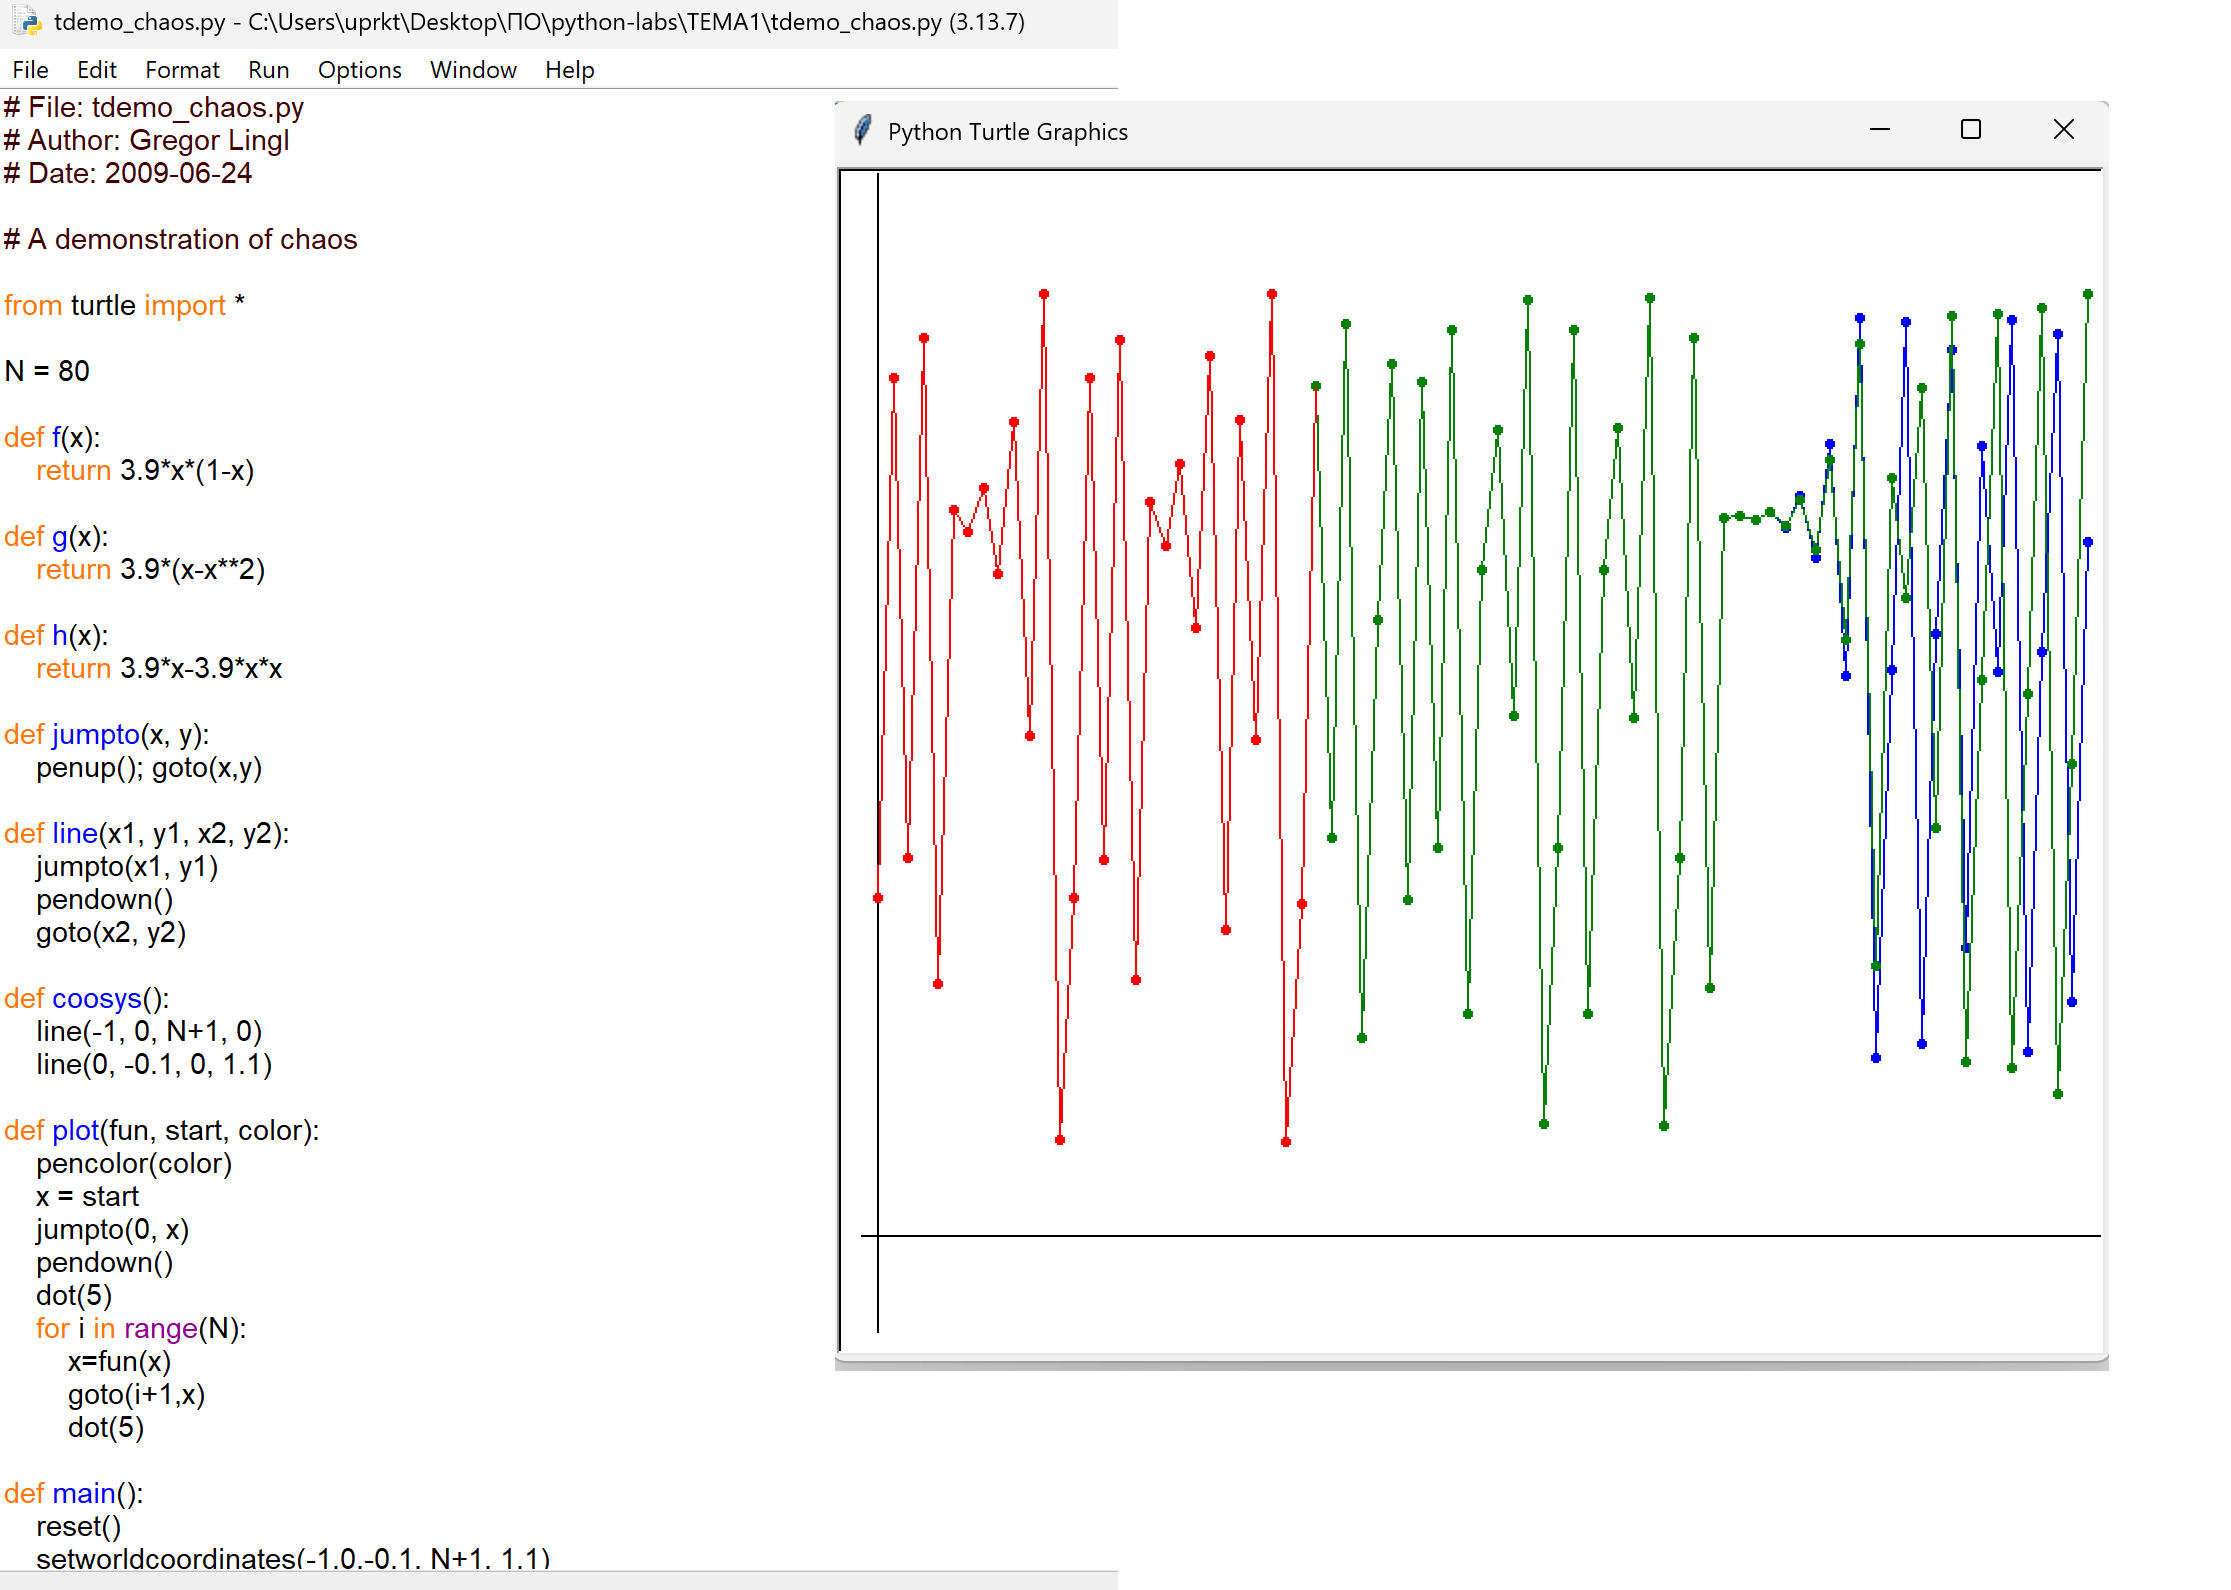Click the Python Turtle Graphics title bar

(x=1400, y=131)
